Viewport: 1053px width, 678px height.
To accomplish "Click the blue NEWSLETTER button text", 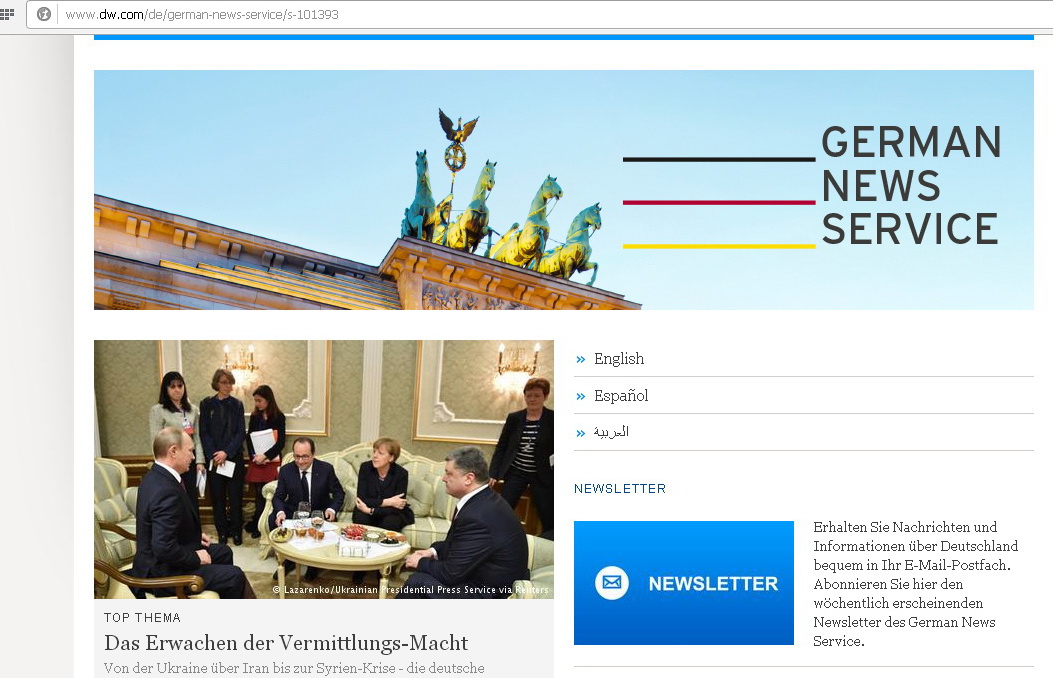I will (x=713, y=583).
